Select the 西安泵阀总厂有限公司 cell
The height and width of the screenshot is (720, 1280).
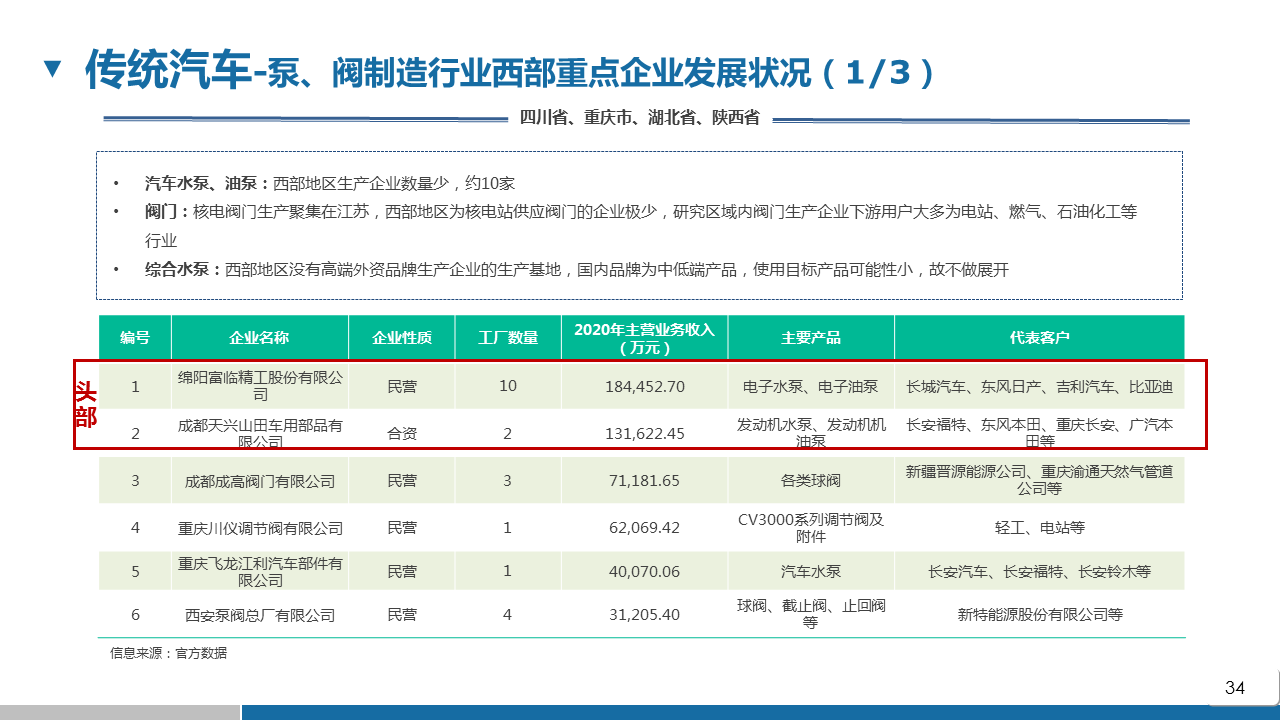(259, 615)
